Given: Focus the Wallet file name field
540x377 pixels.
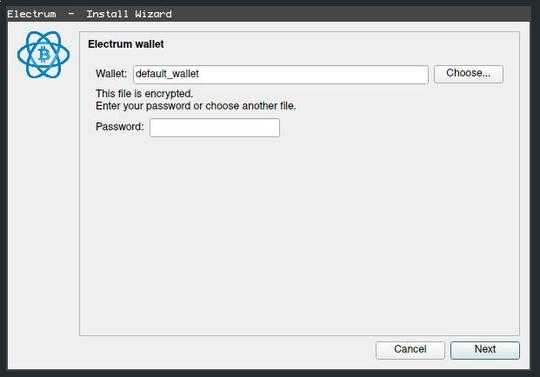Looking at the screenshot, I should 281,74.
